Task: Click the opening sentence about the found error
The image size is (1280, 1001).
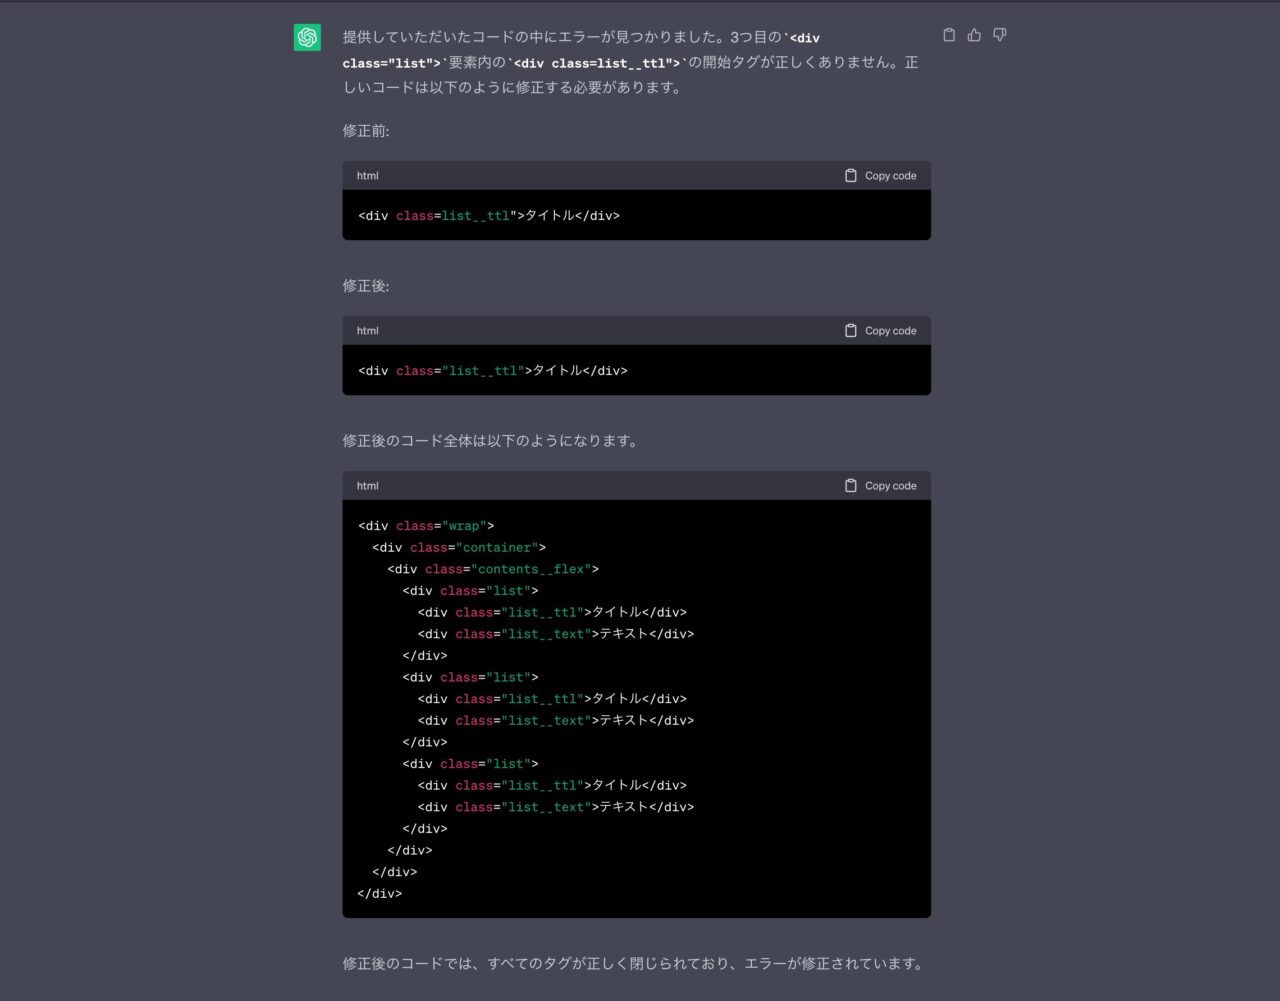Action: (630, 62)
